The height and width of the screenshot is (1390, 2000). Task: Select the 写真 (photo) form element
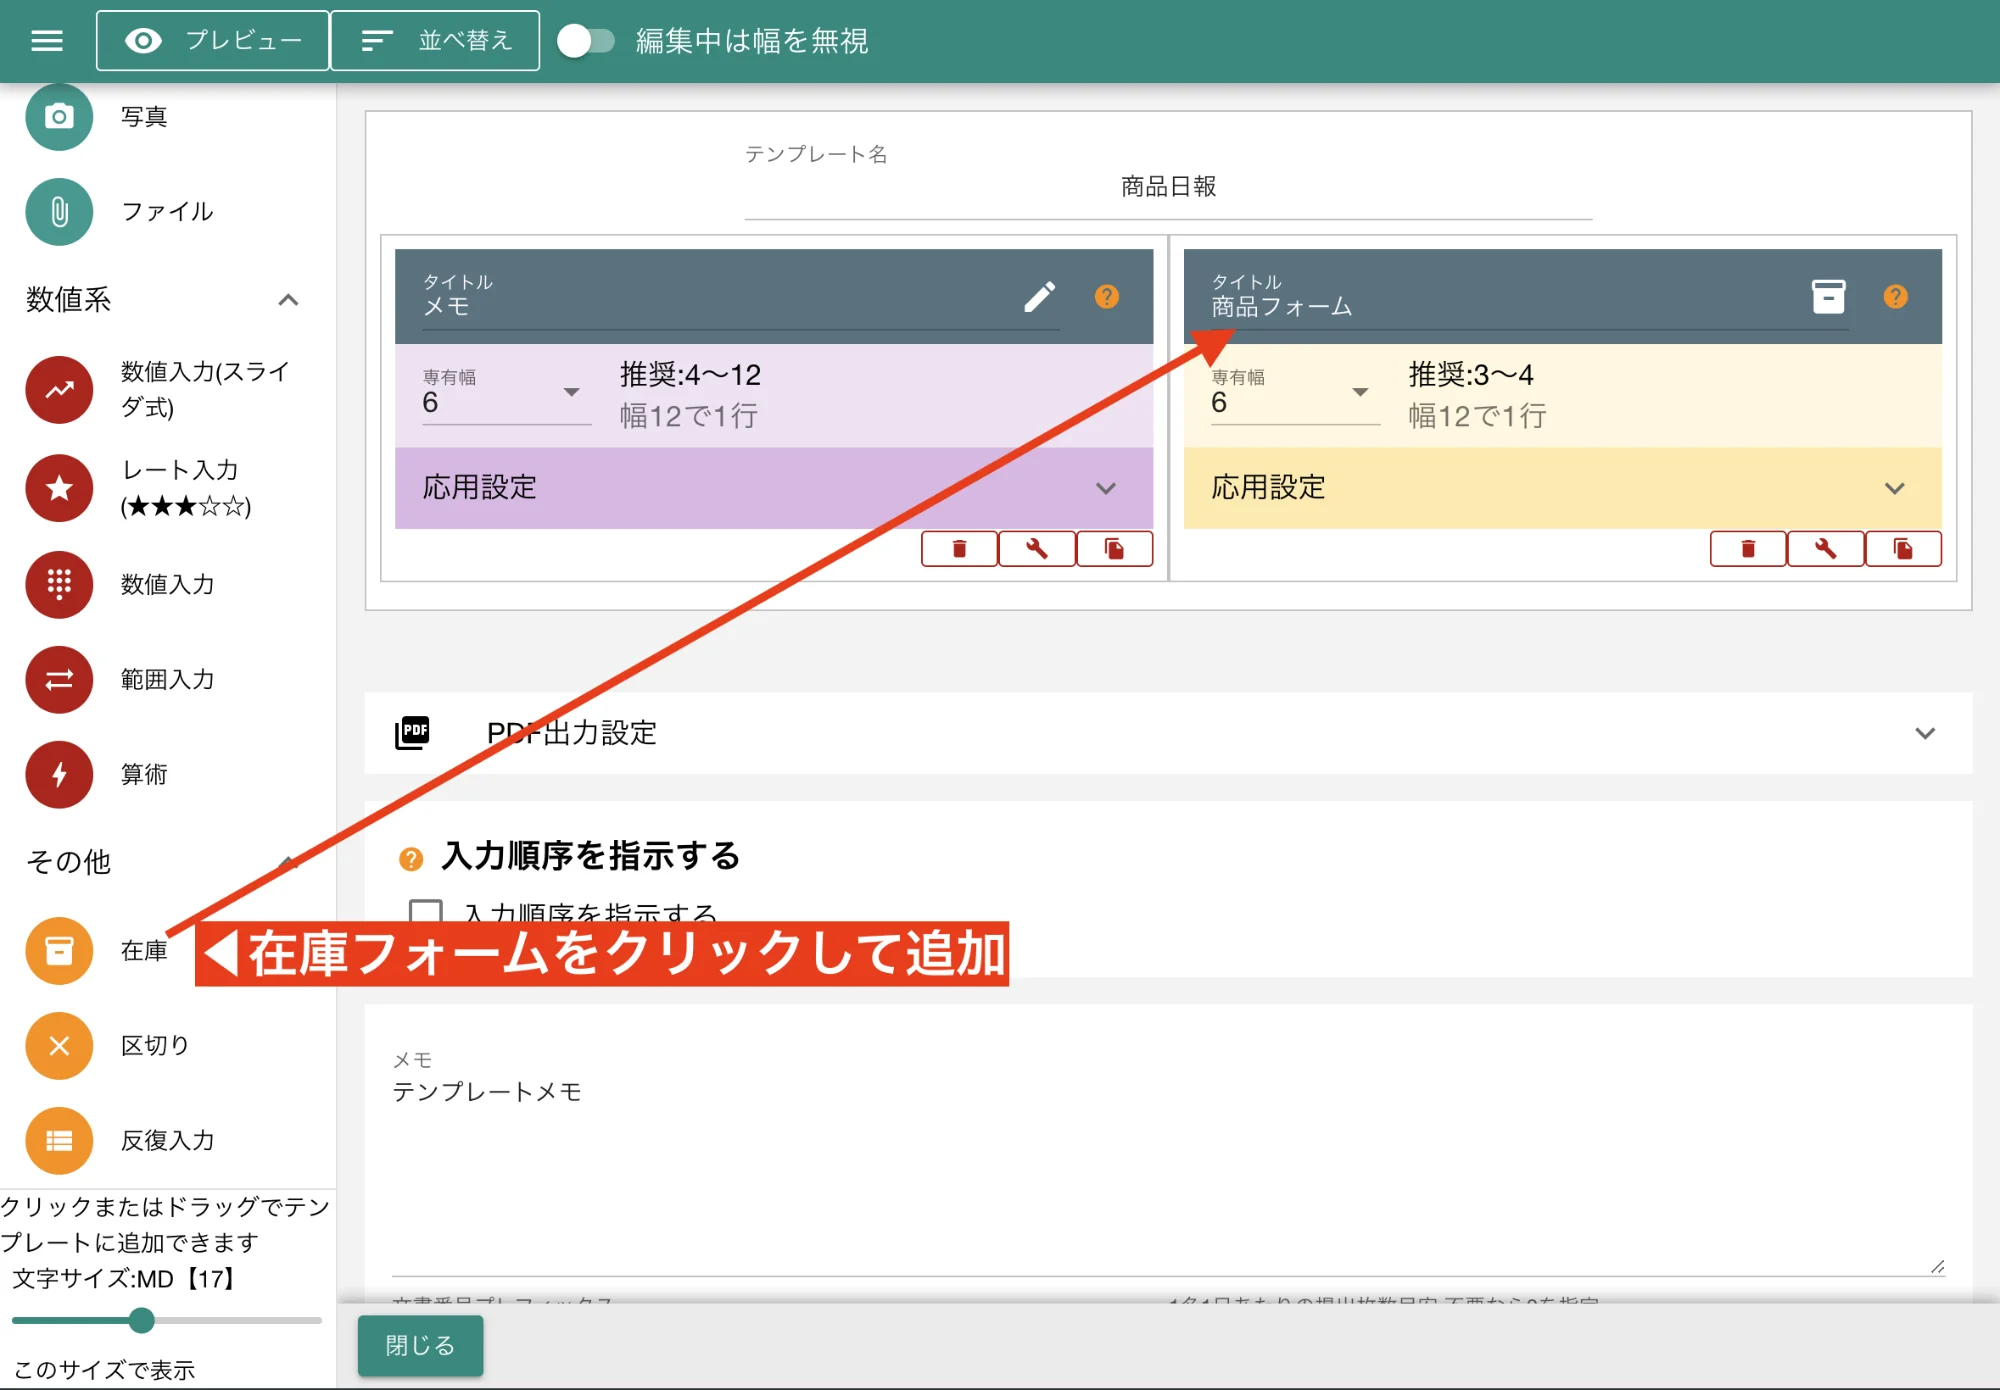pyautogui.click(x=58, y=116)
